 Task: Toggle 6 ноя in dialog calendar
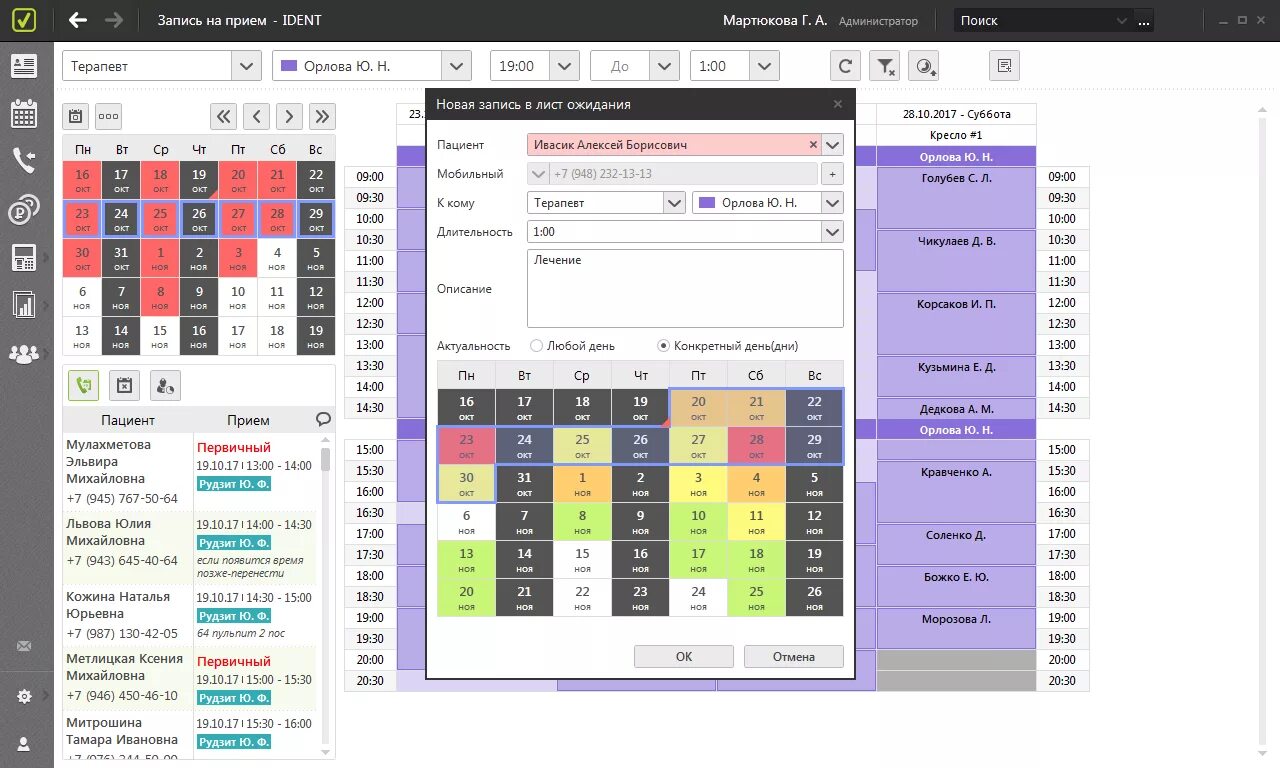coord(466,521)
